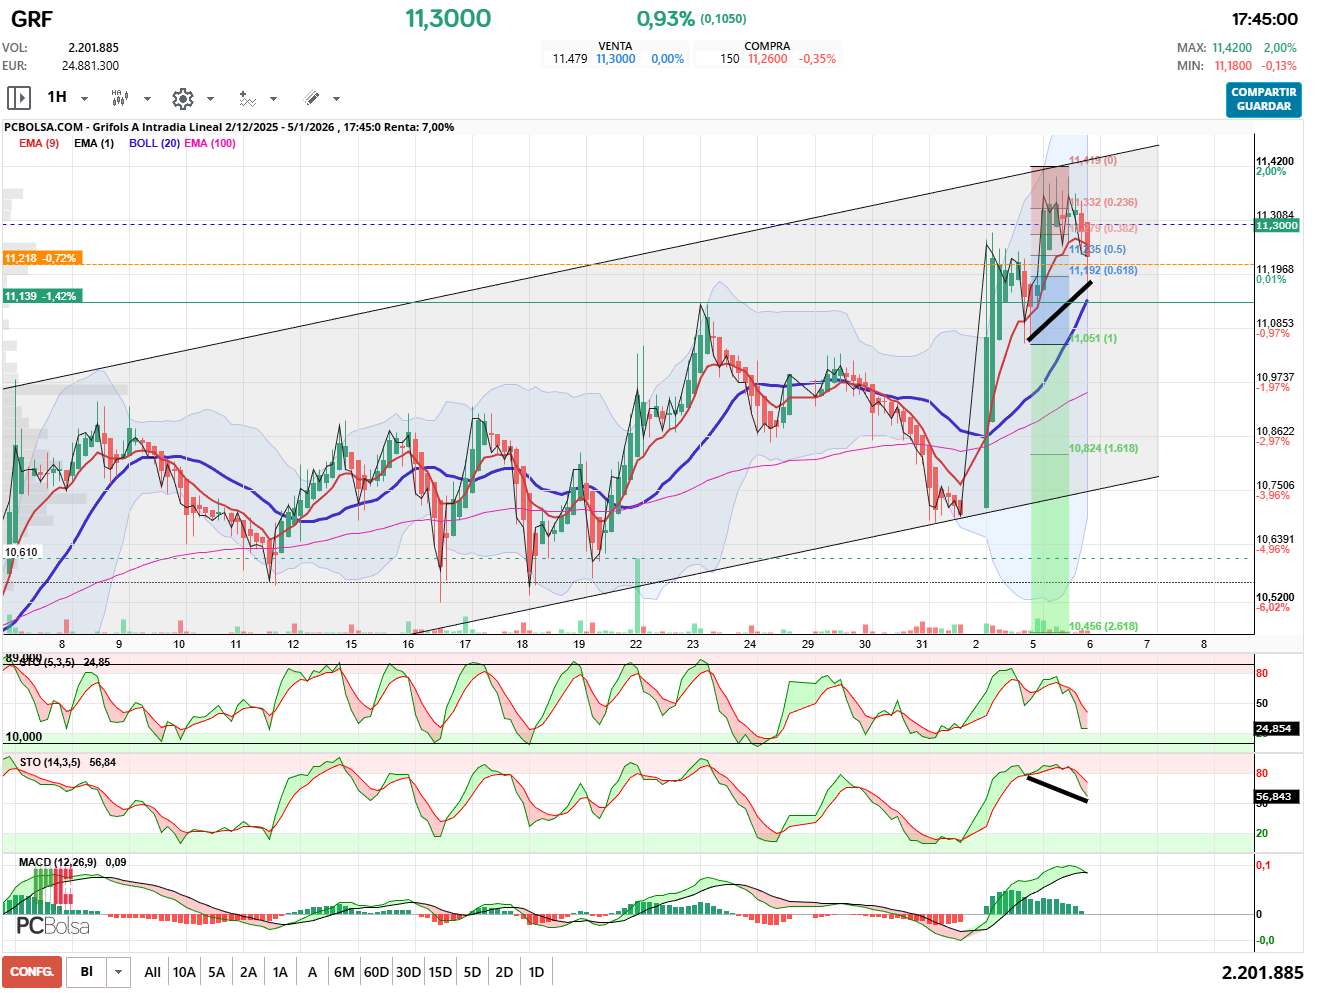Screen dimensions: 1317x993
Task: Click the candlestick chart type icon
Action: pyautogui.click(x=120, y=98)
